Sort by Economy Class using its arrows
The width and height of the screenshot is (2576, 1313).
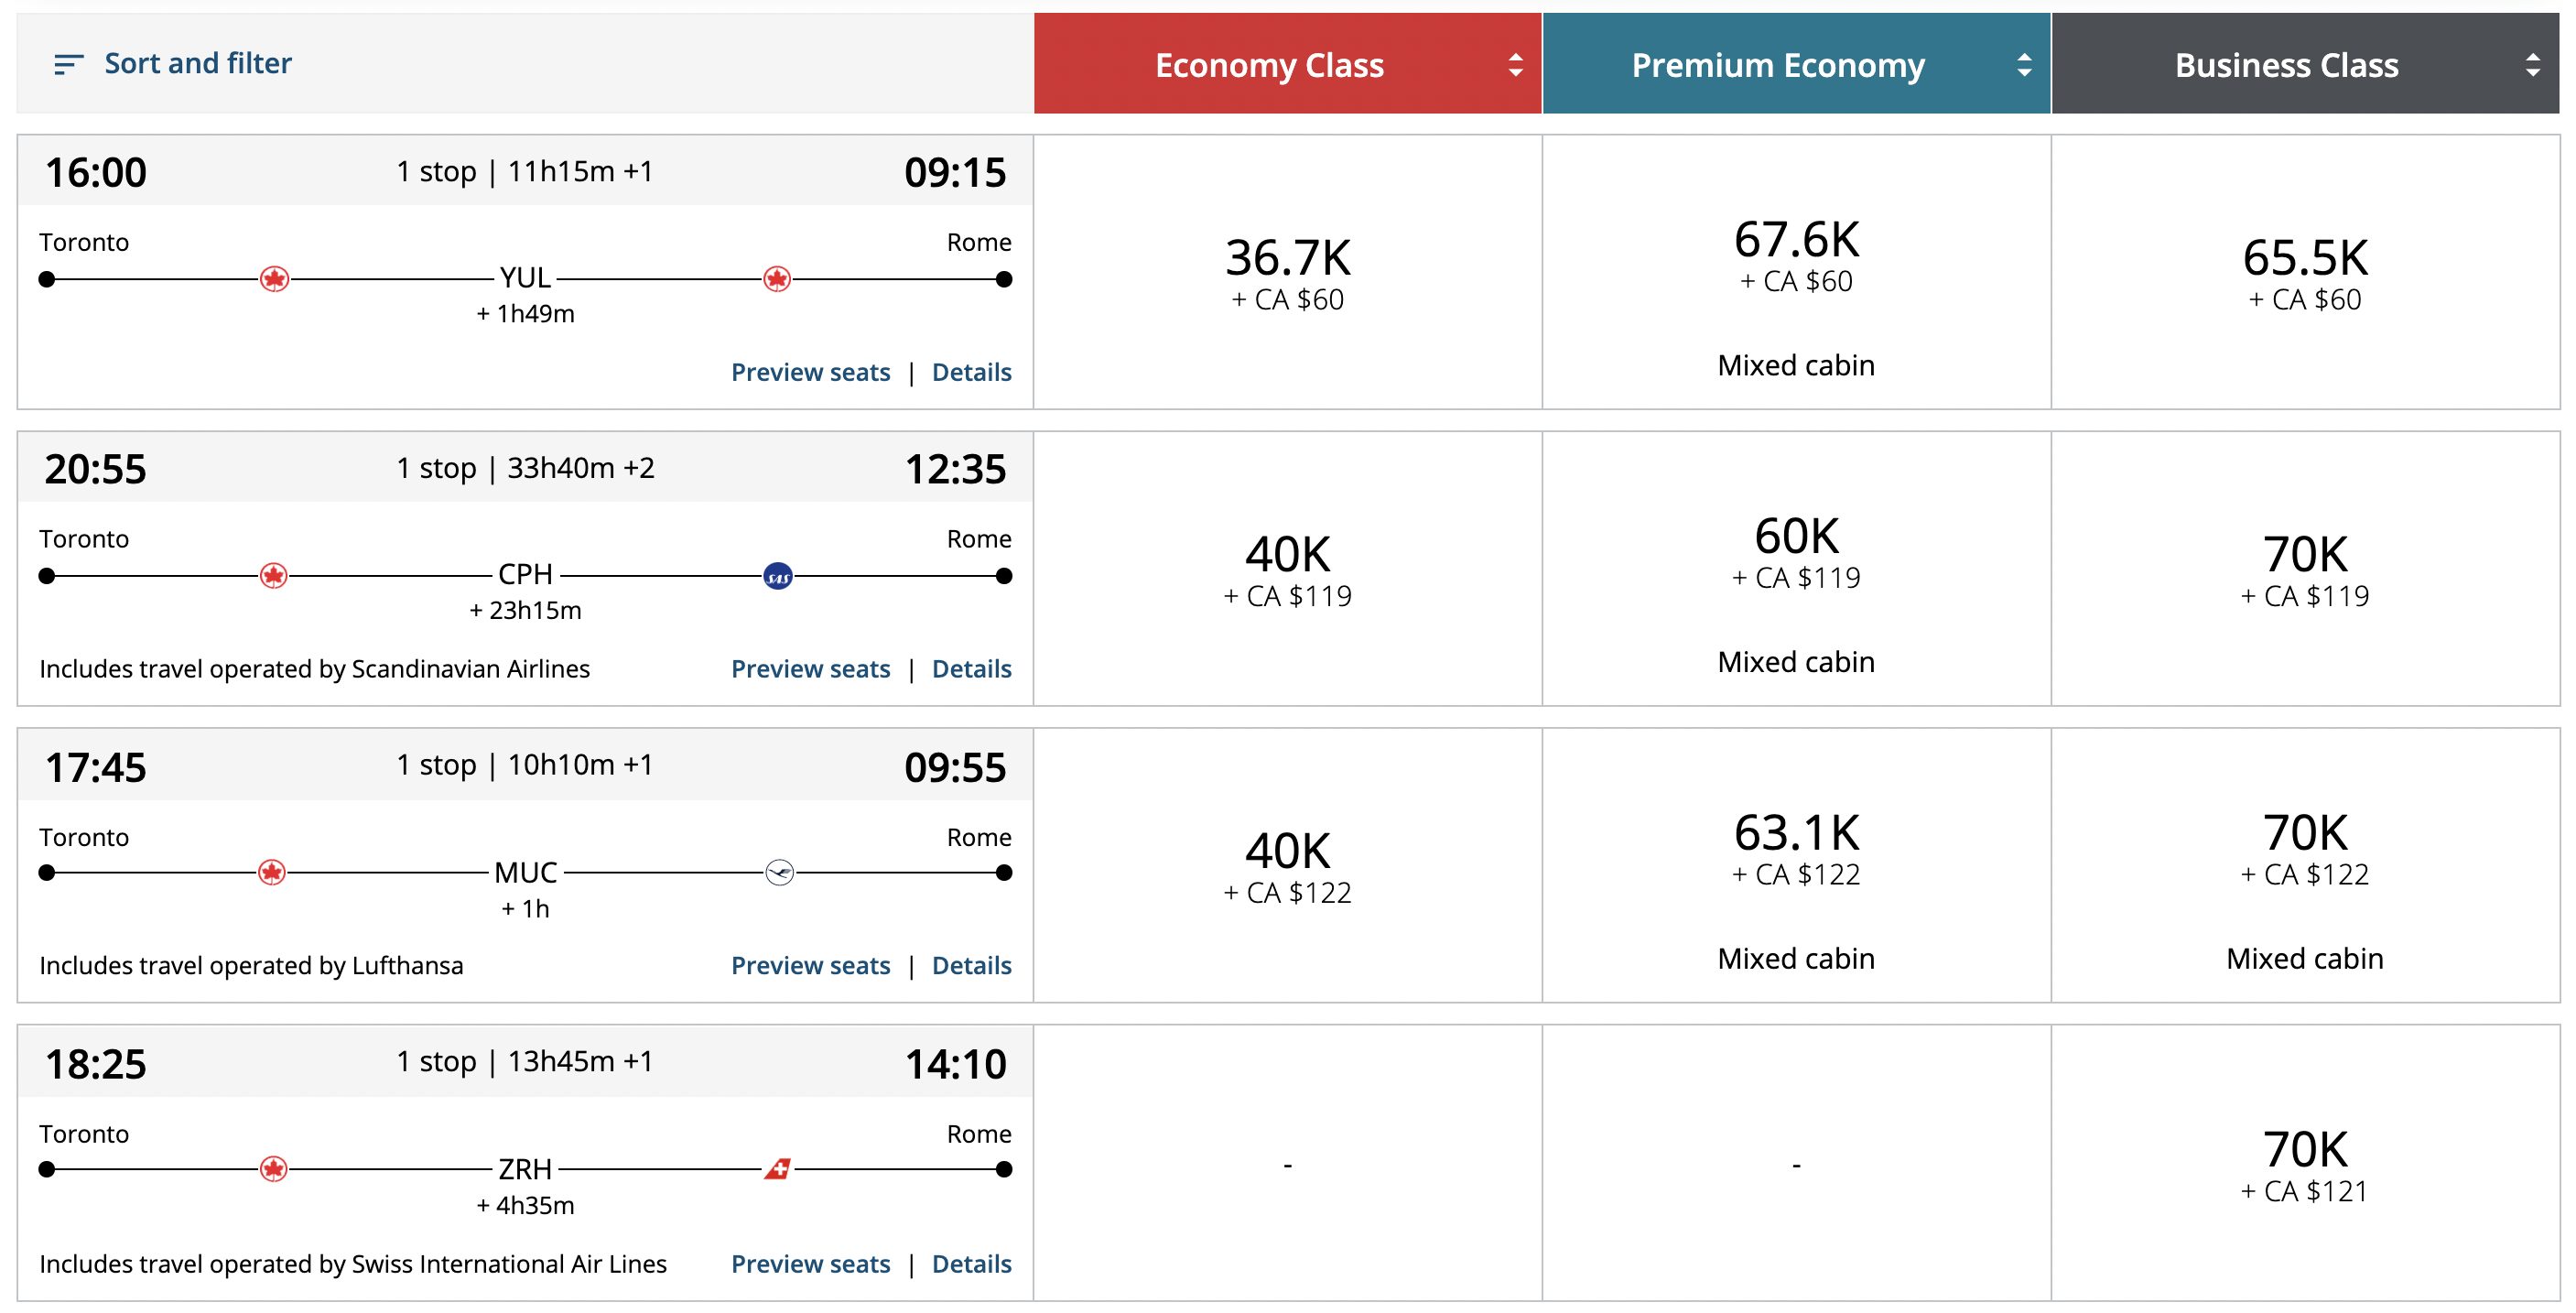click(x=1516, y=65)
